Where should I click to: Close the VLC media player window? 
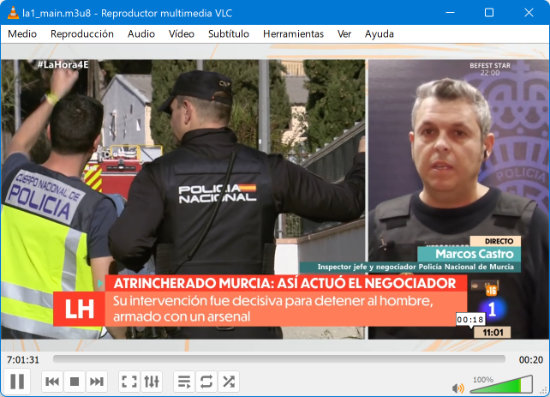[529, 13]
